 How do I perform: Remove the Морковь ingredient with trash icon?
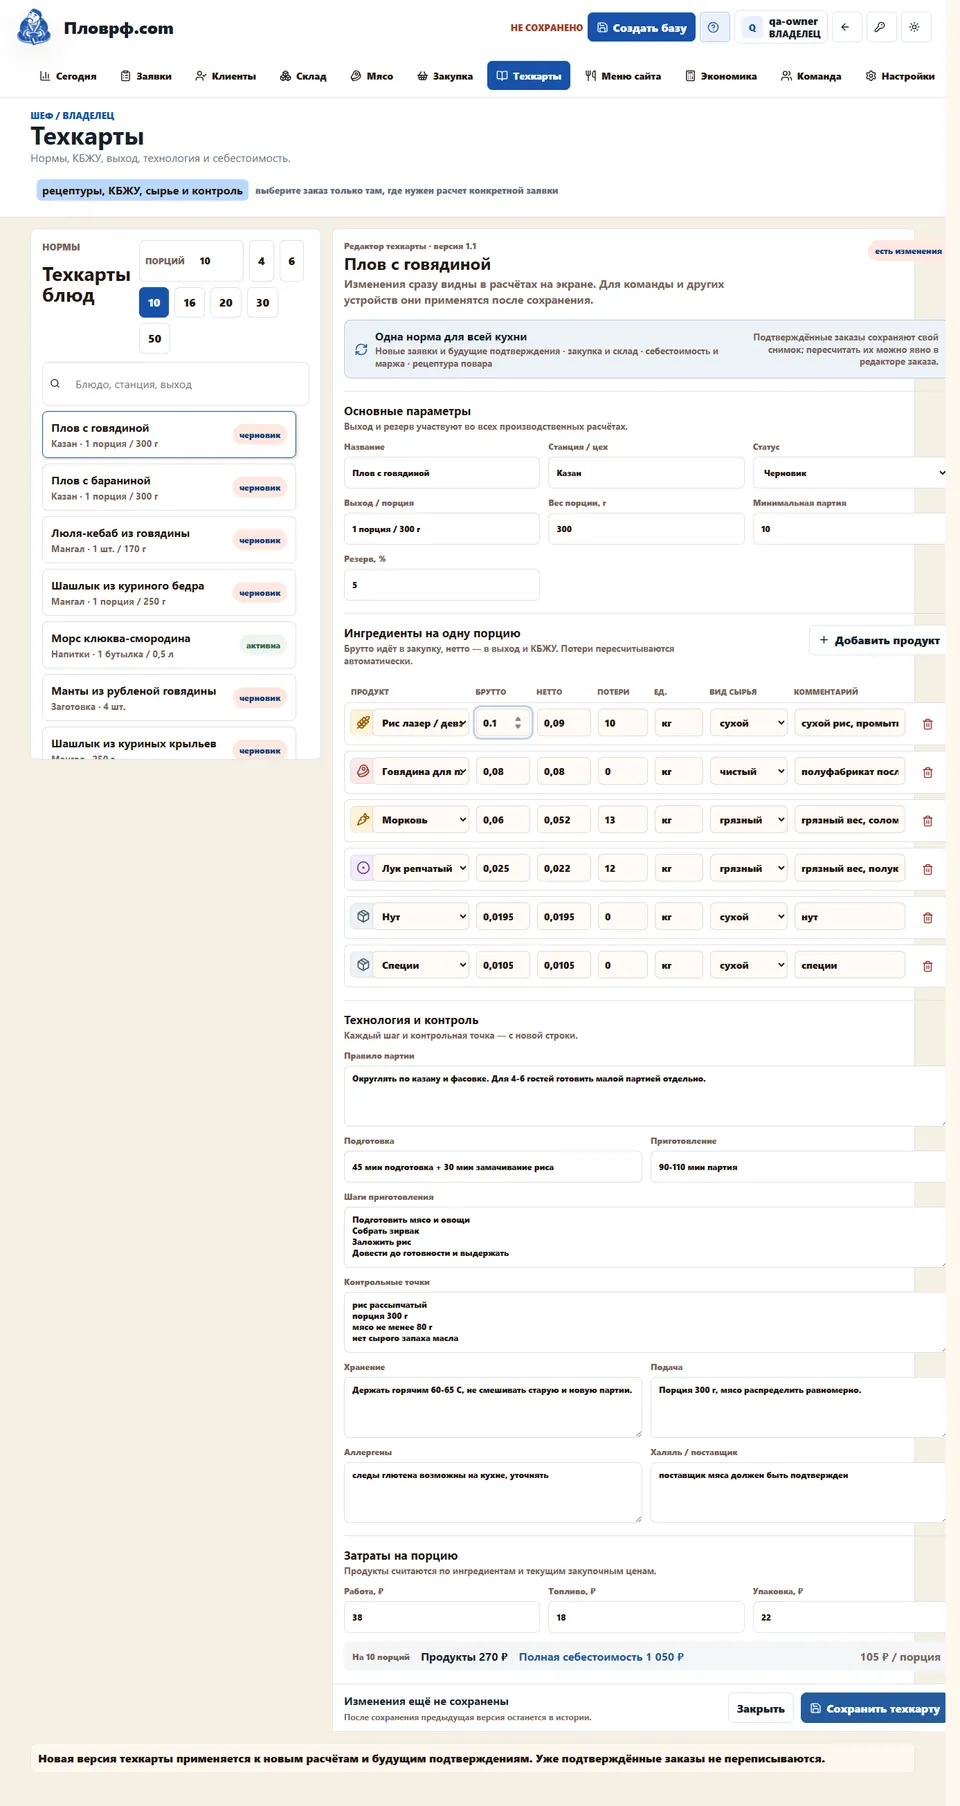(x=927, y=821)
